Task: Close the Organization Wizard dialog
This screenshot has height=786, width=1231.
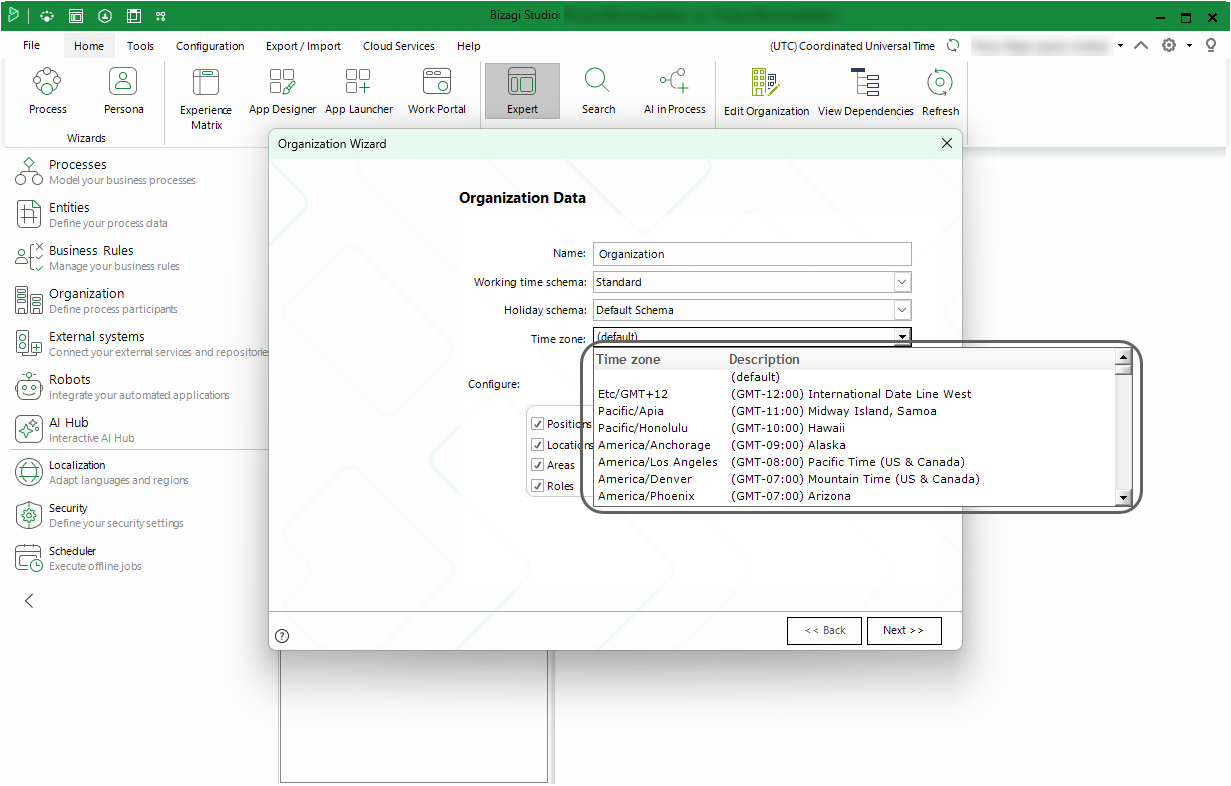Action: coord(947,144)
